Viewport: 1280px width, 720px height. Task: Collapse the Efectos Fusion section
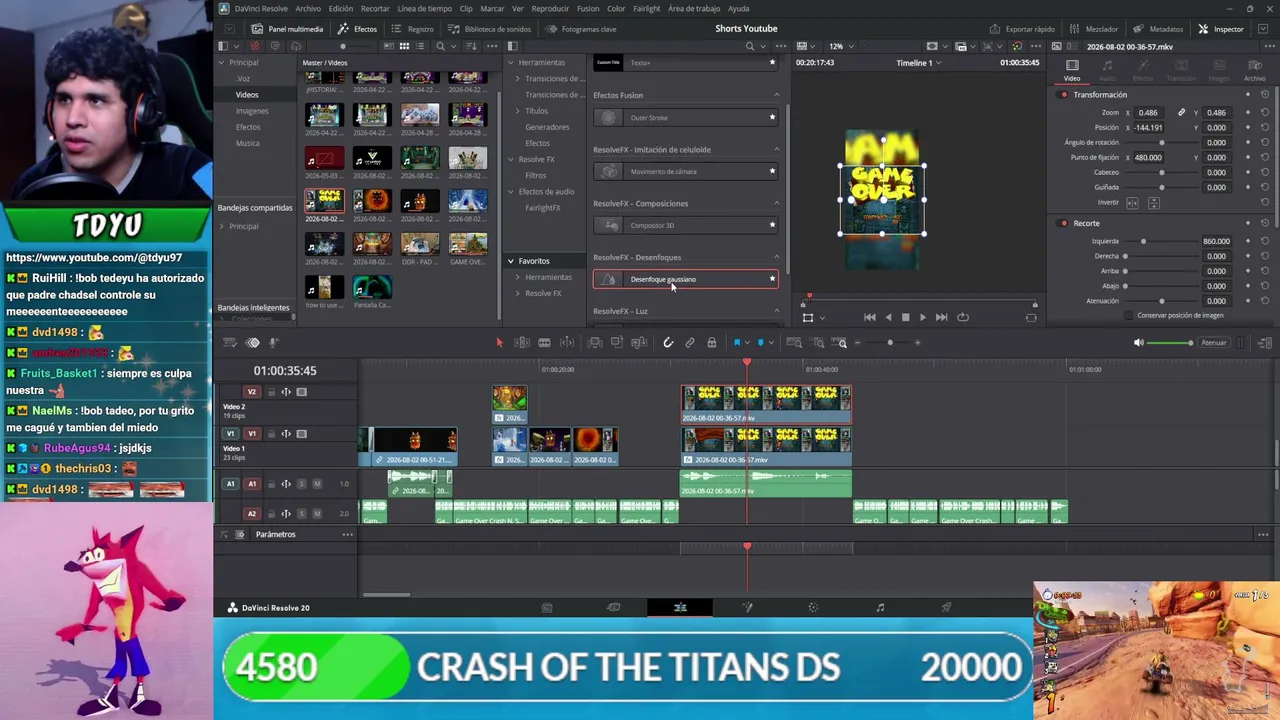(x=777, y=95)
